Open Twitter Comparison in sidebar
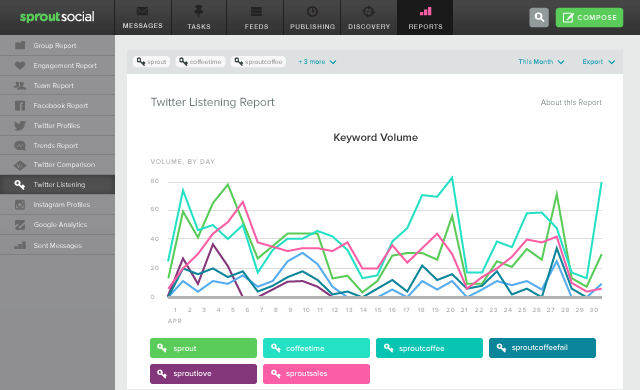640x390 pixels. (x=57, y=165)
